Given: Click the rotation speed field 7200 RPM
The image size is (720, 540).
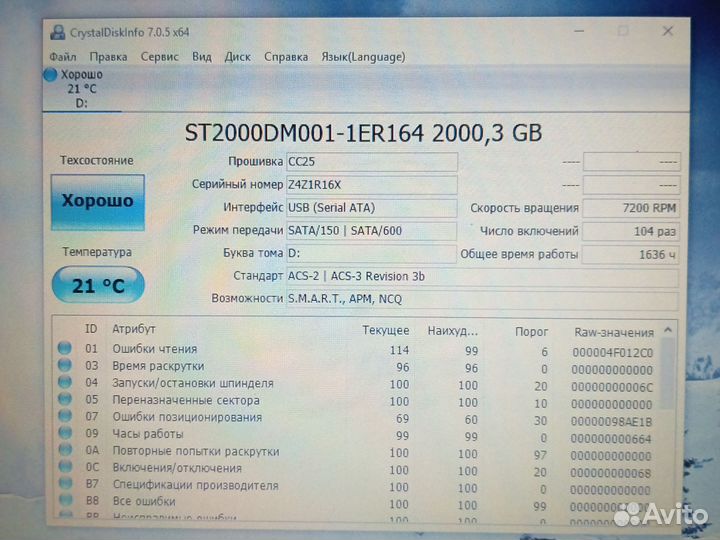Looking at the screenshot, I should [631, 208].
